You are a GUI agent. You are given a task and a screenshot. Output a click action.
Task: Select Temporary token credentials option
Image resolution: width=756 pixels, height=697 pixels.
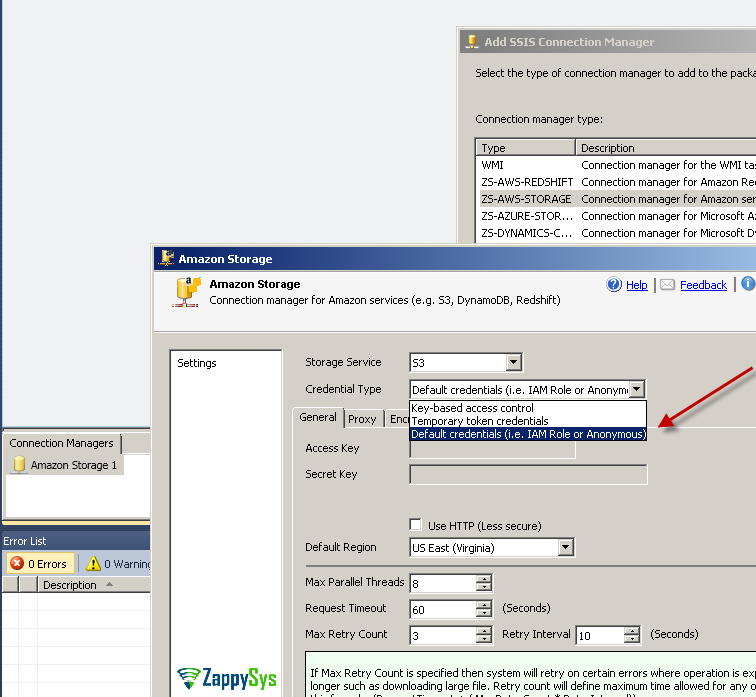coord(528,421)
